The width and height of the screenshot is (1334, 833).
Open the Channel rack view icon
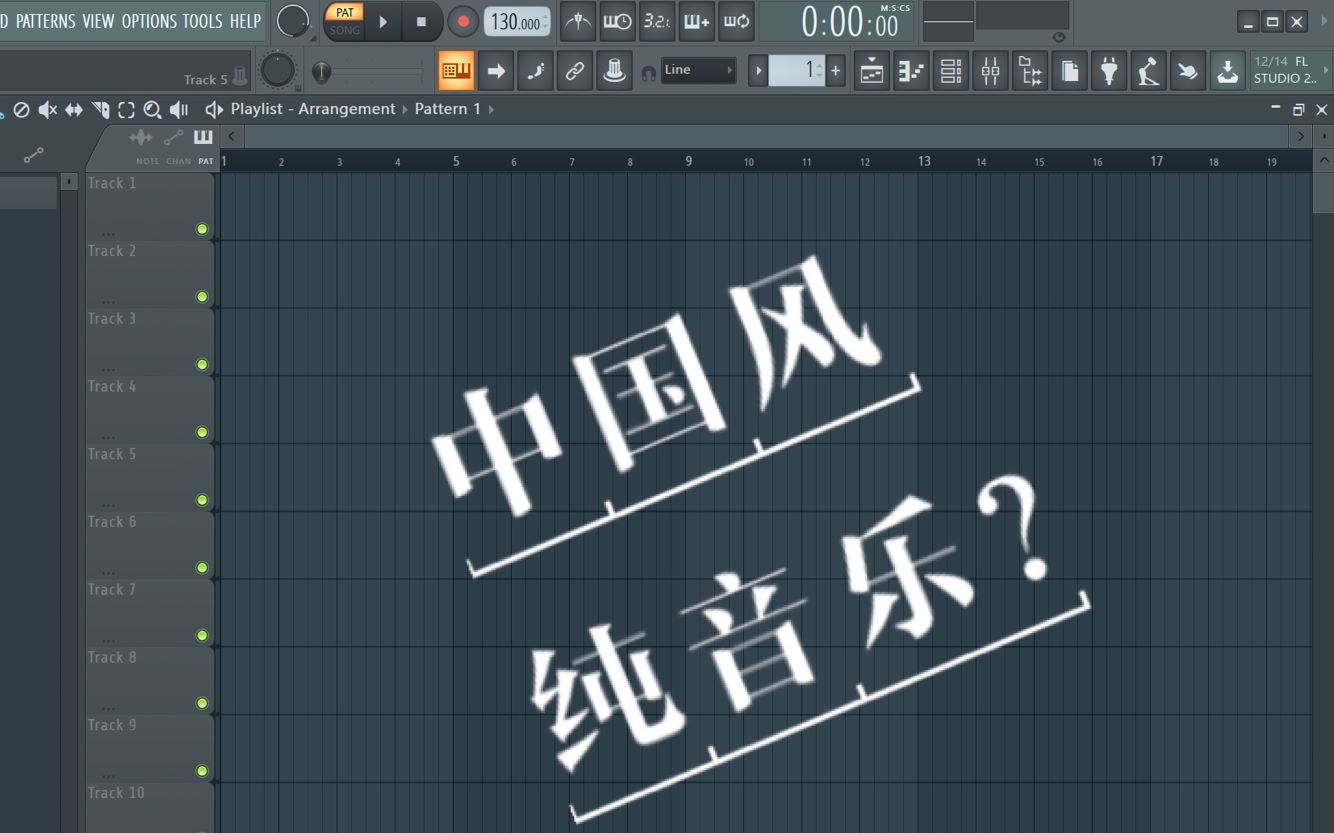pyautogui.click(x=951, y=71)
